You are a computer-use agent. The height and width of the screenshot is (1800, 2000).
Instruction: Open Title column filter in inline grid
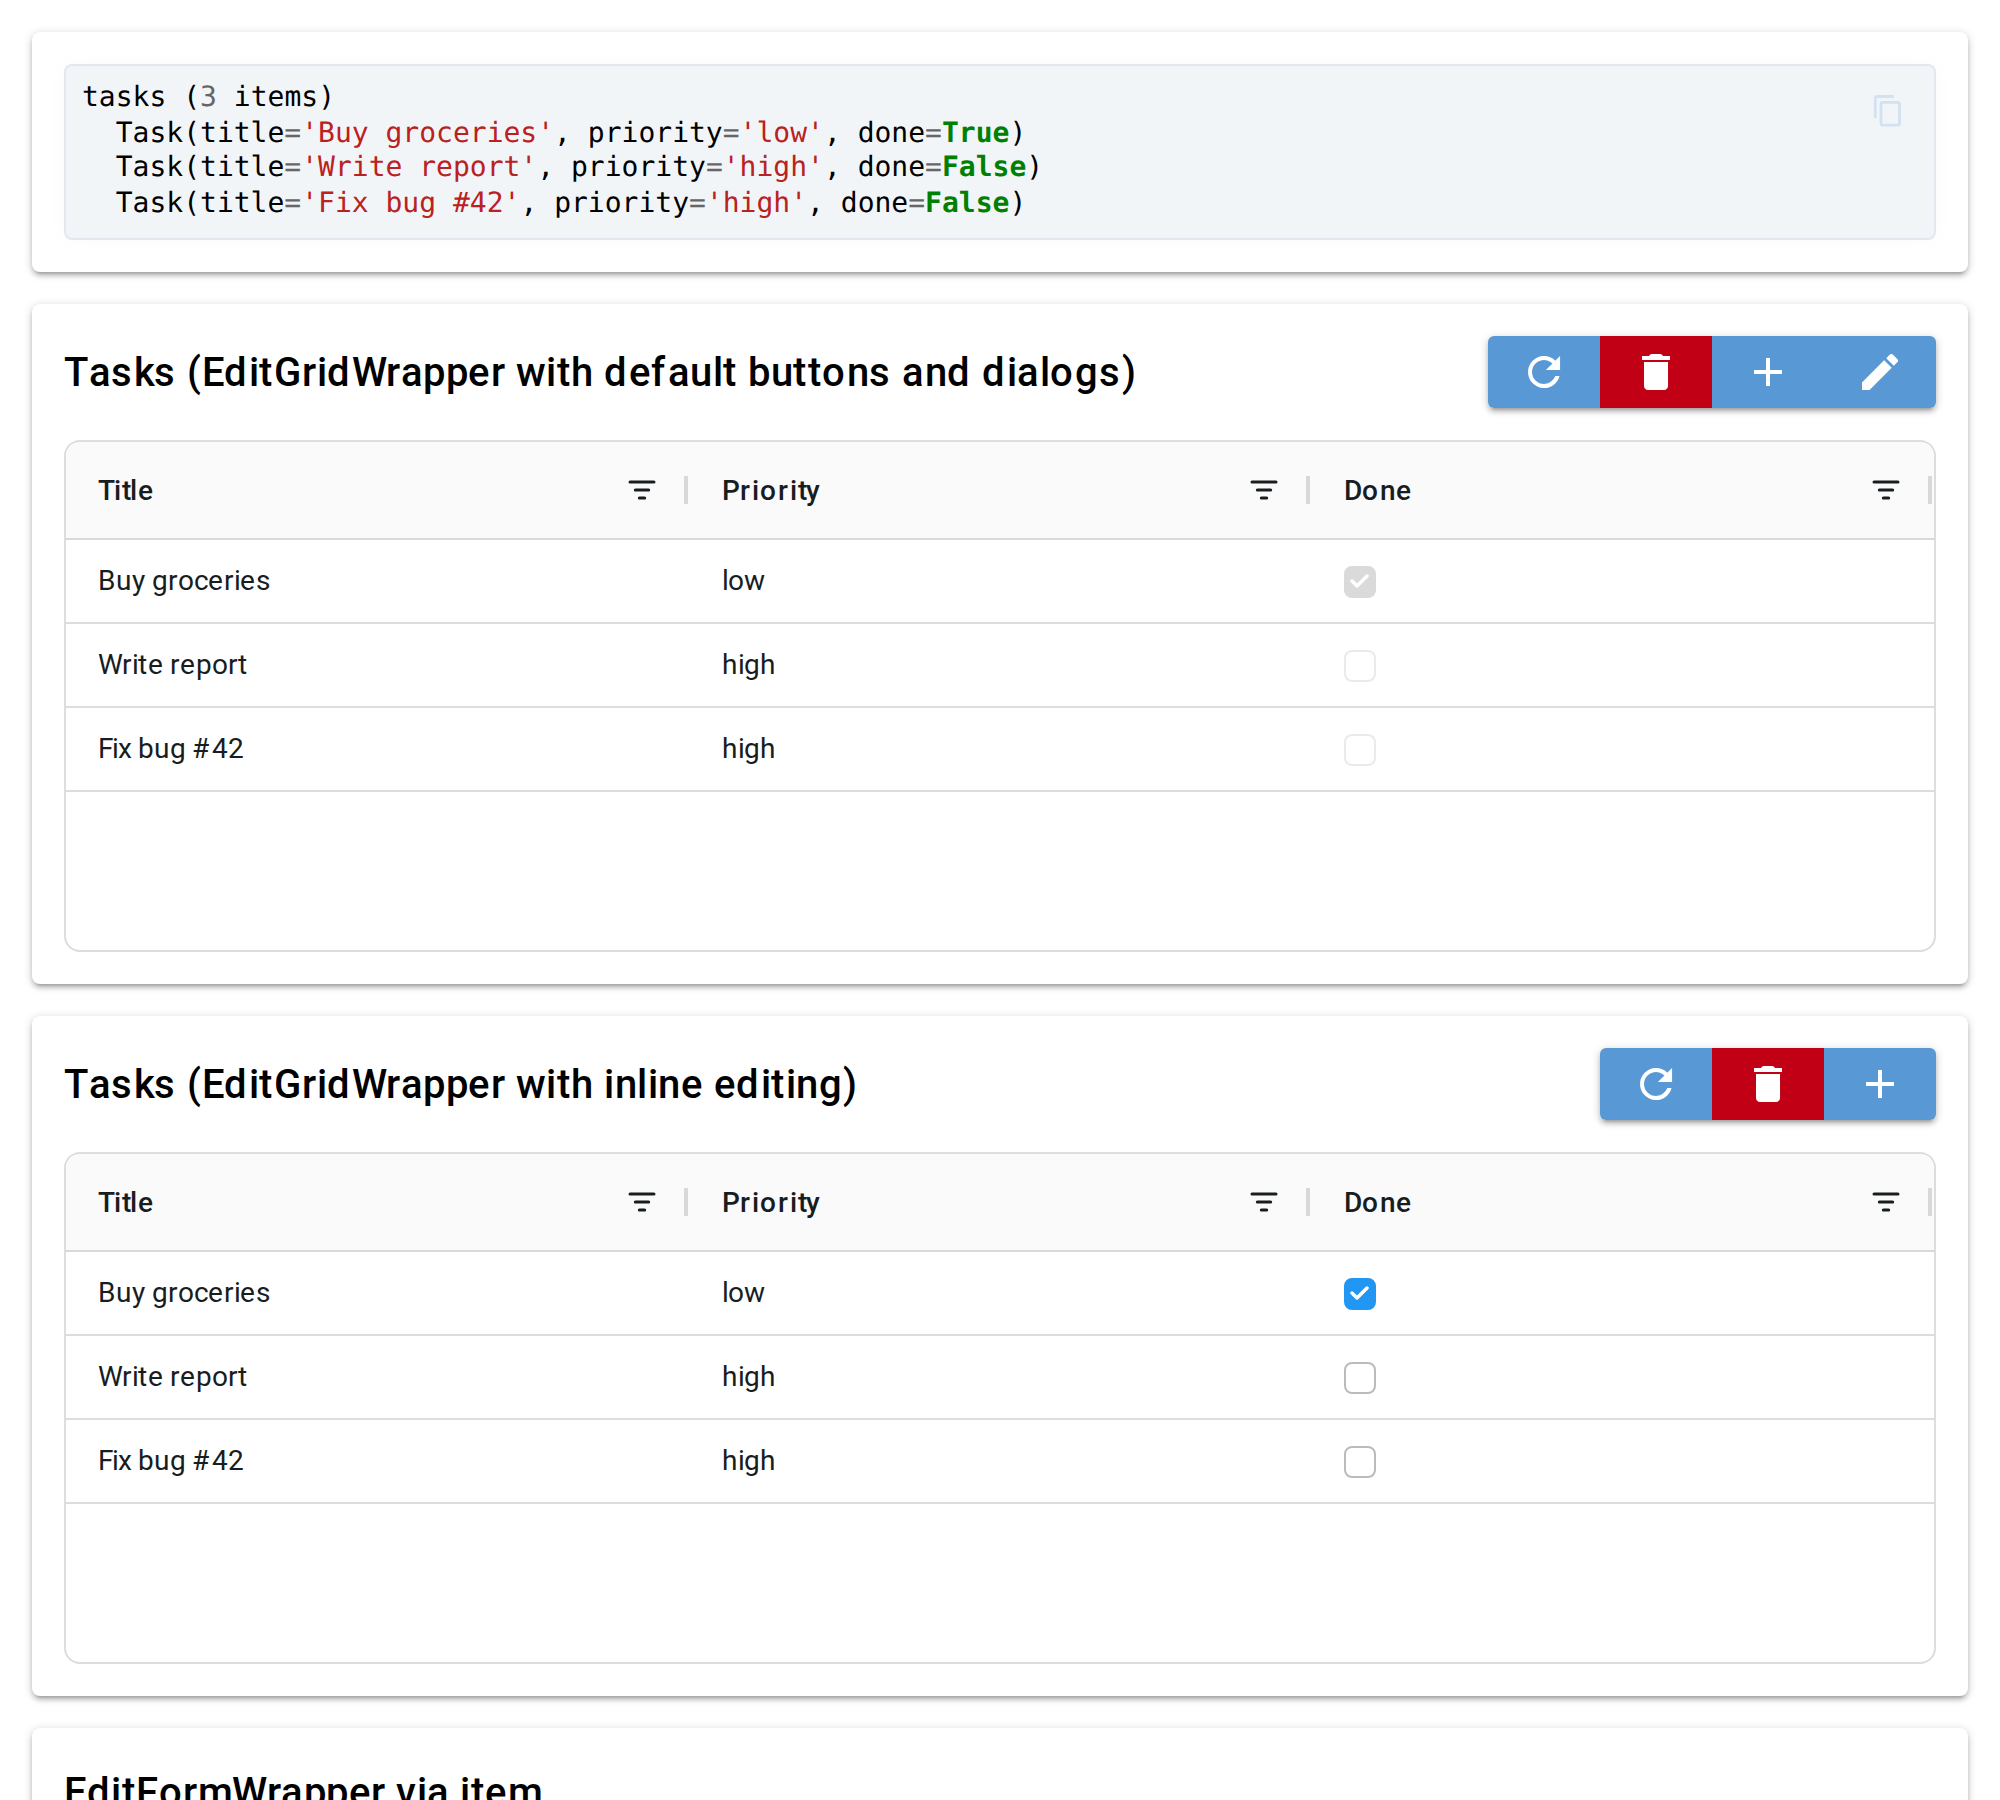click(642, 1202)
